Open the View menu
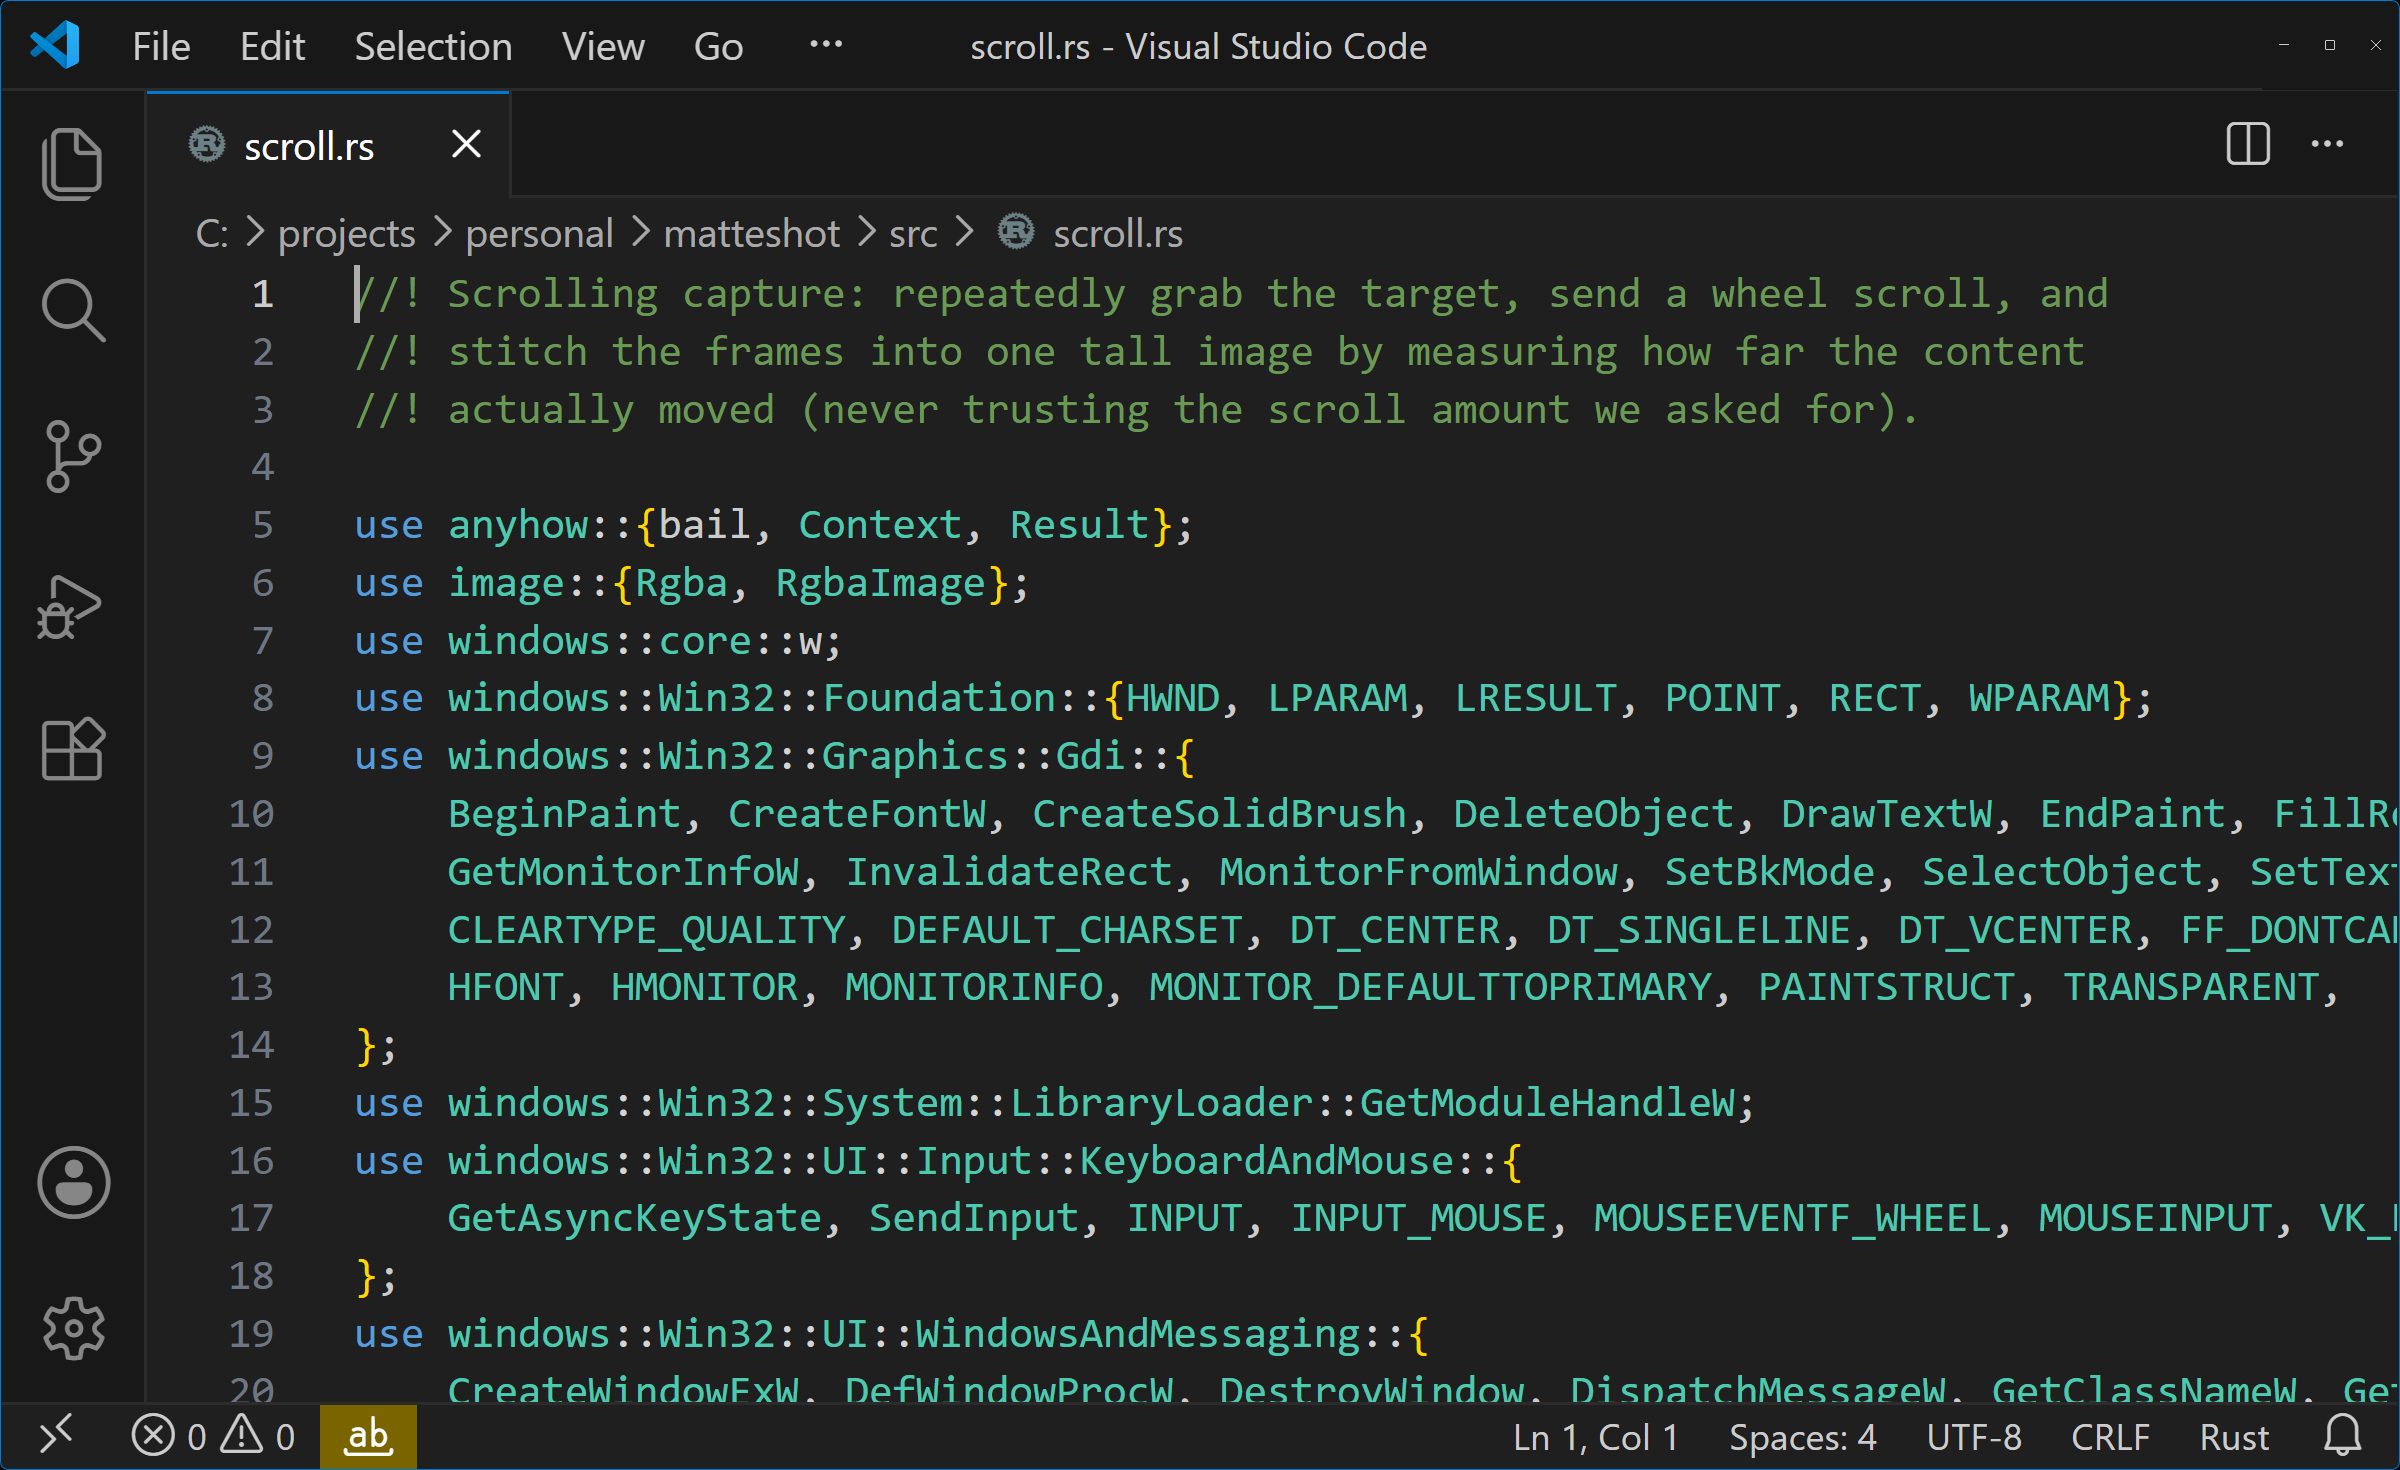 (x=603, y=46)
